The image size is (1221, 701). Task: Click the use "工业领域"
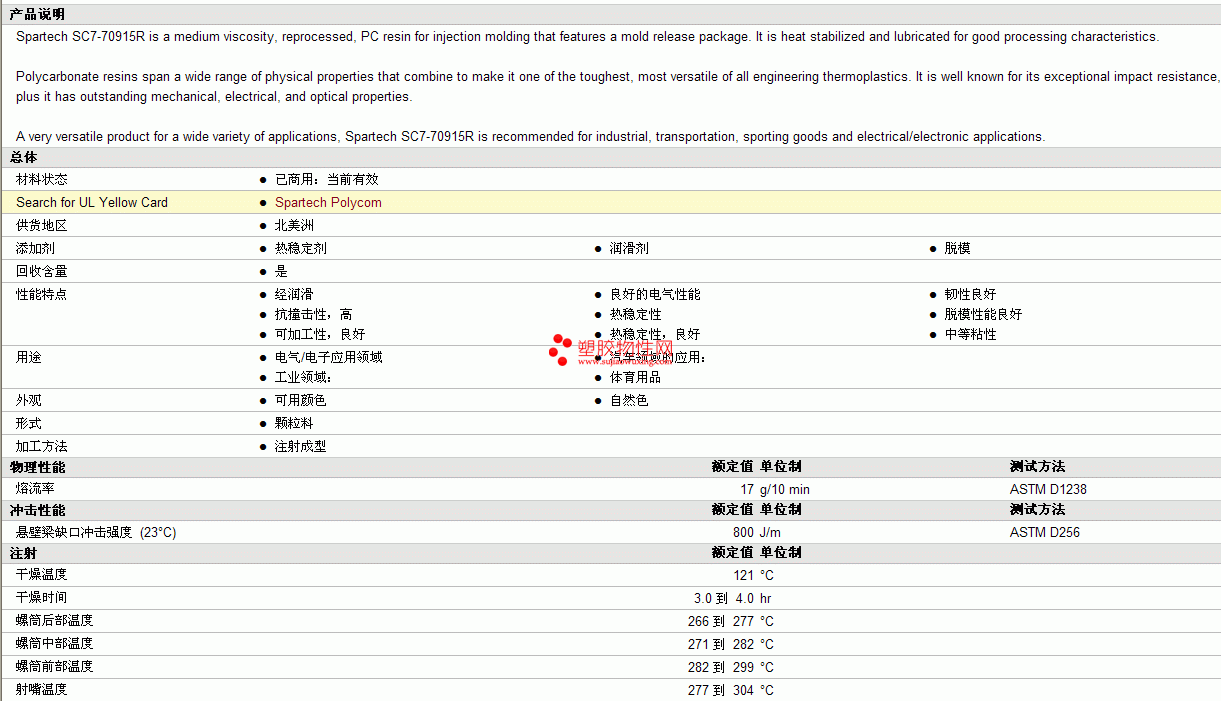point(303,377)
